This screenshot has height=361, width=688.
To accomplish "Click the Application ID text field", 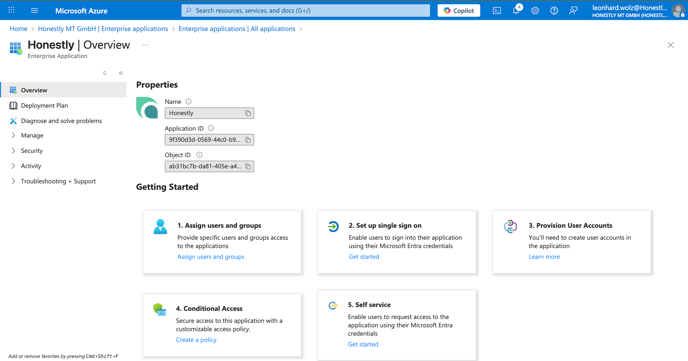I will pyautogui.click(x=209, y=140).
